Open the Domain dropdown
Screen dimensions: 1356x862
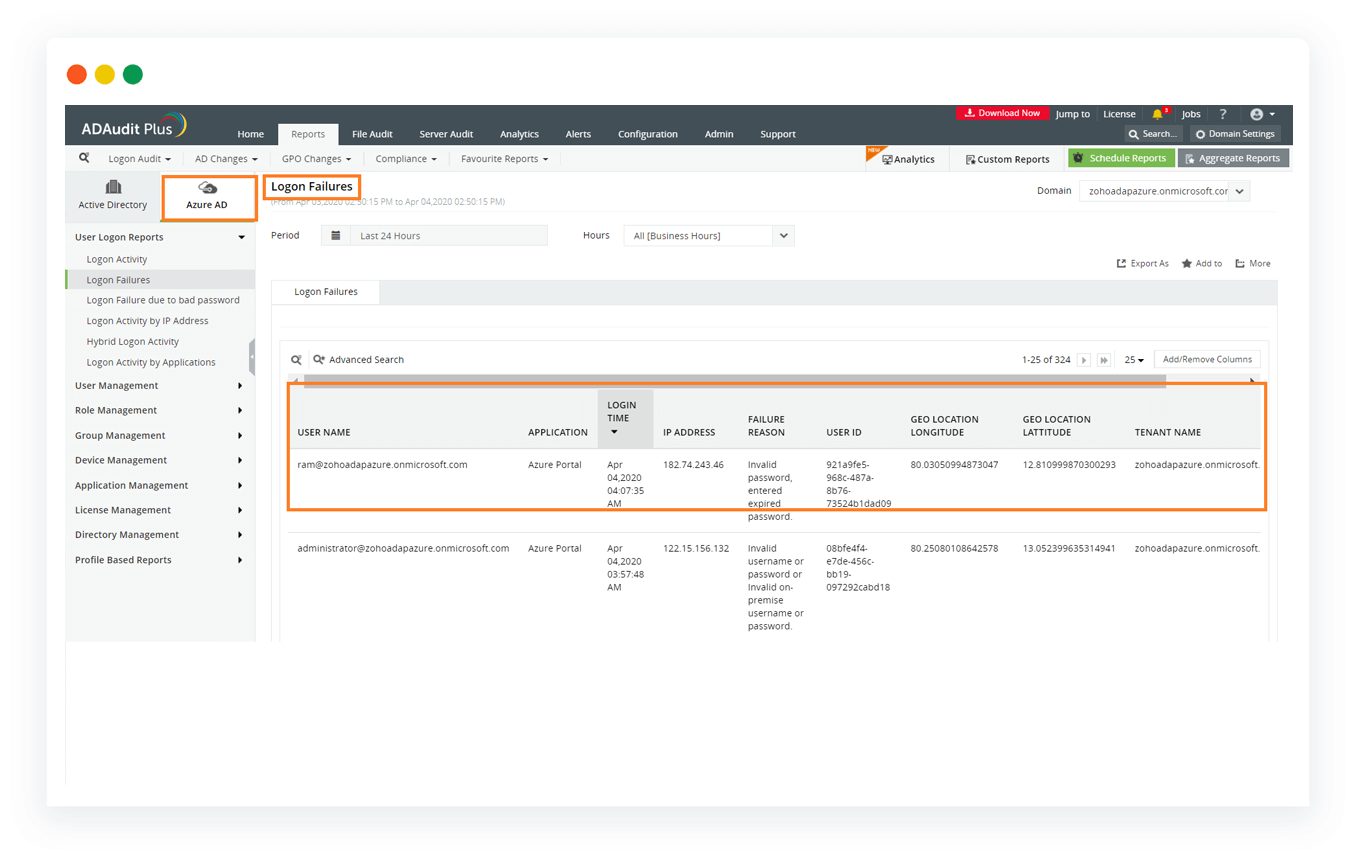[x=1164, y=191]
